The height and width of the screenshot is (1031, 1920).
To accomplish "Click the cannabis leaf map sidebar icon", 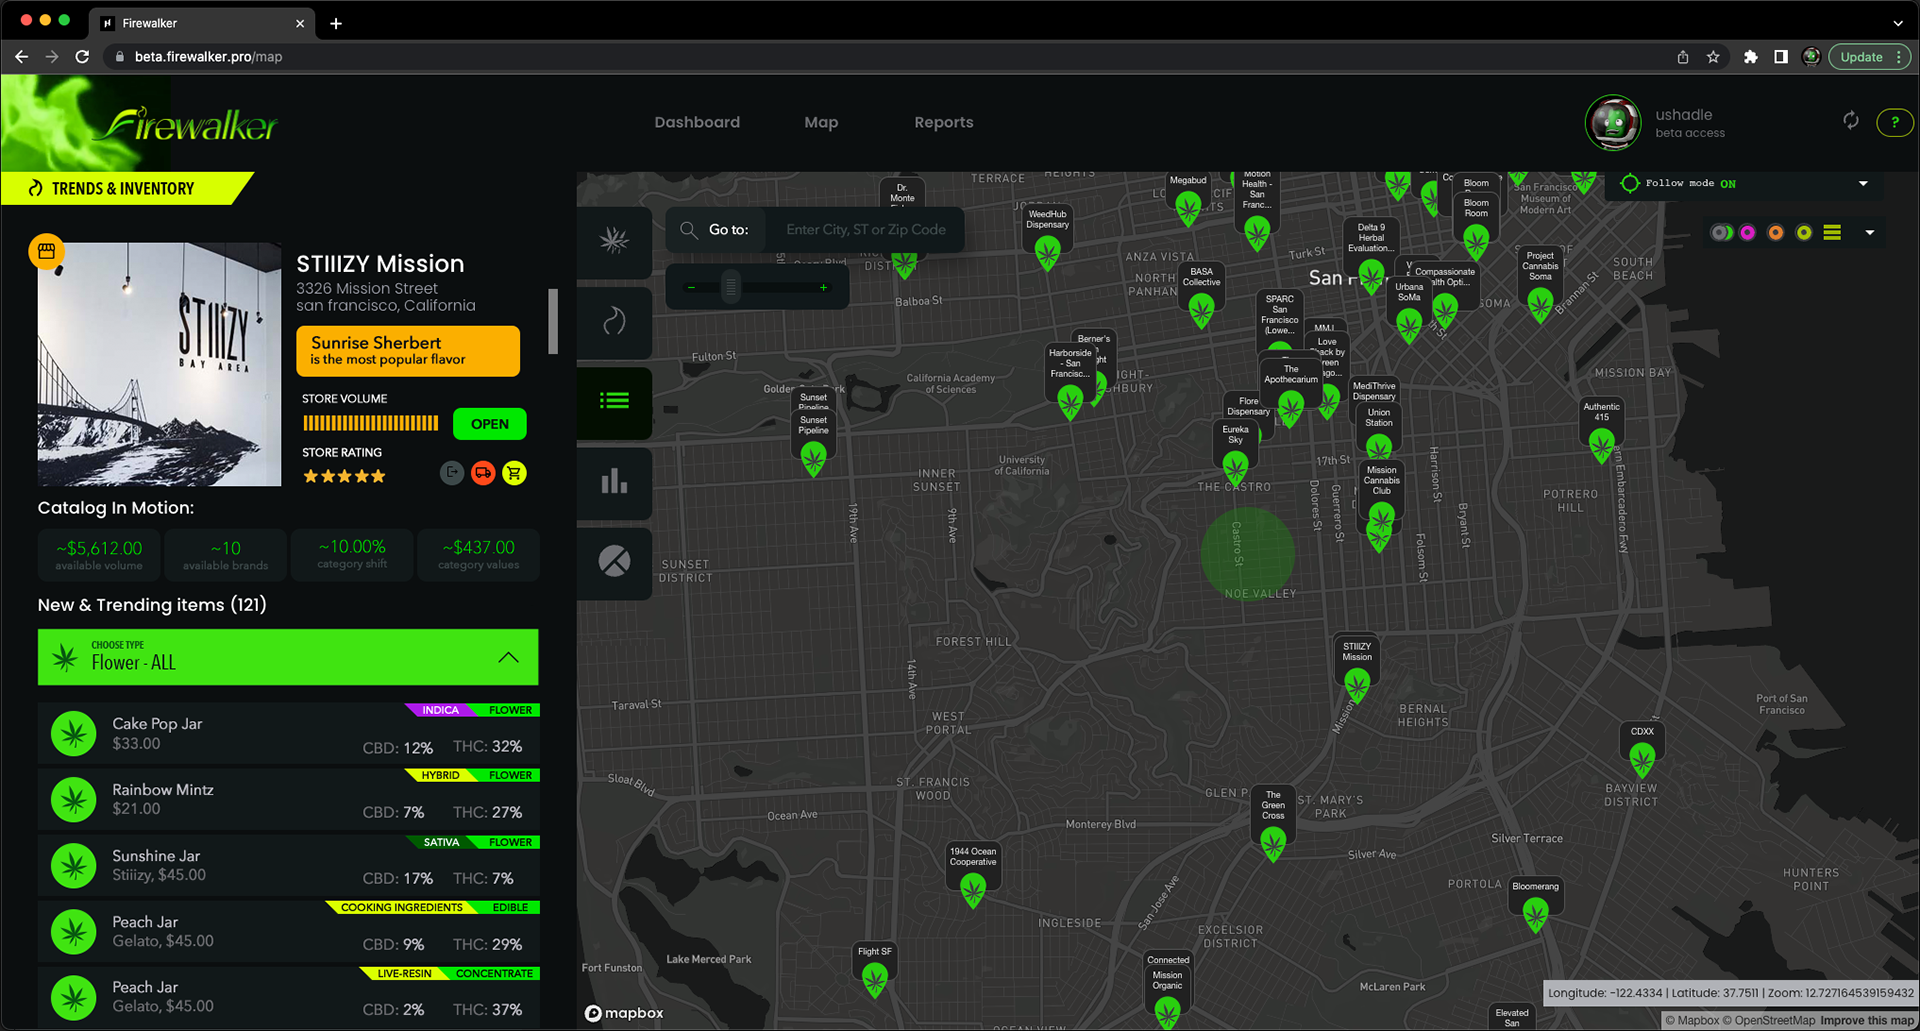I will click(x=614, y=240).
